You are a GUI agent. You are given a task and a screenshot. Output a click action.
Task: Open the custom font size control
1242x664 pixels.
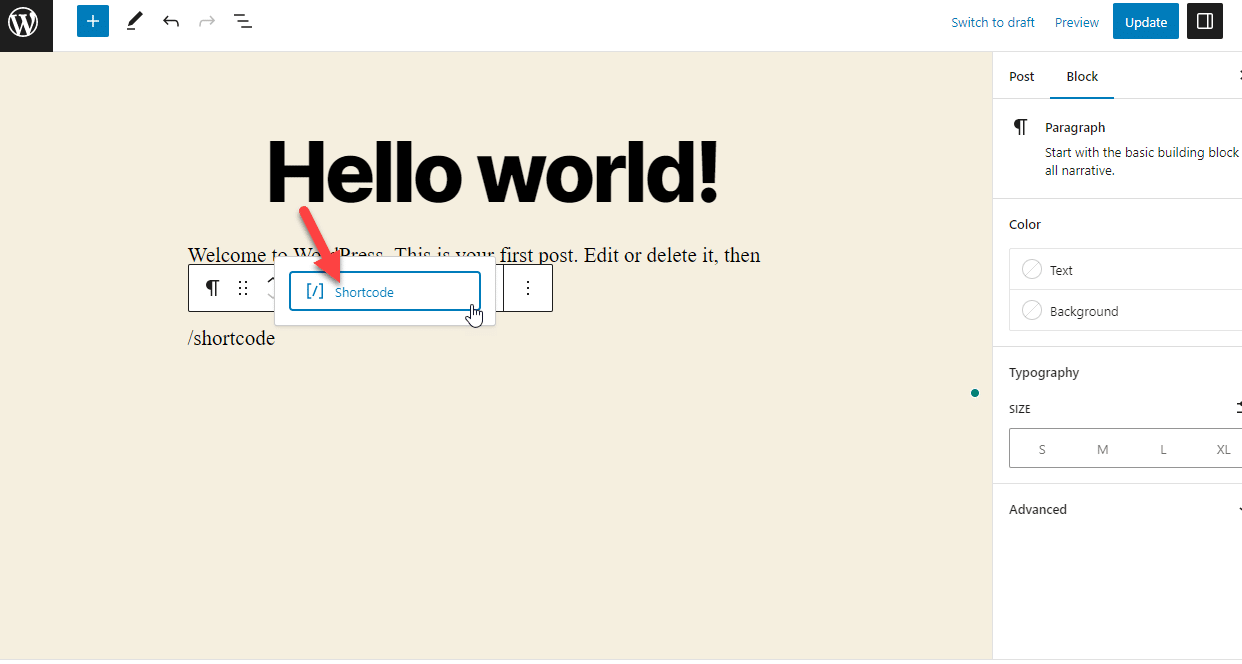(x=1237, y=408)
